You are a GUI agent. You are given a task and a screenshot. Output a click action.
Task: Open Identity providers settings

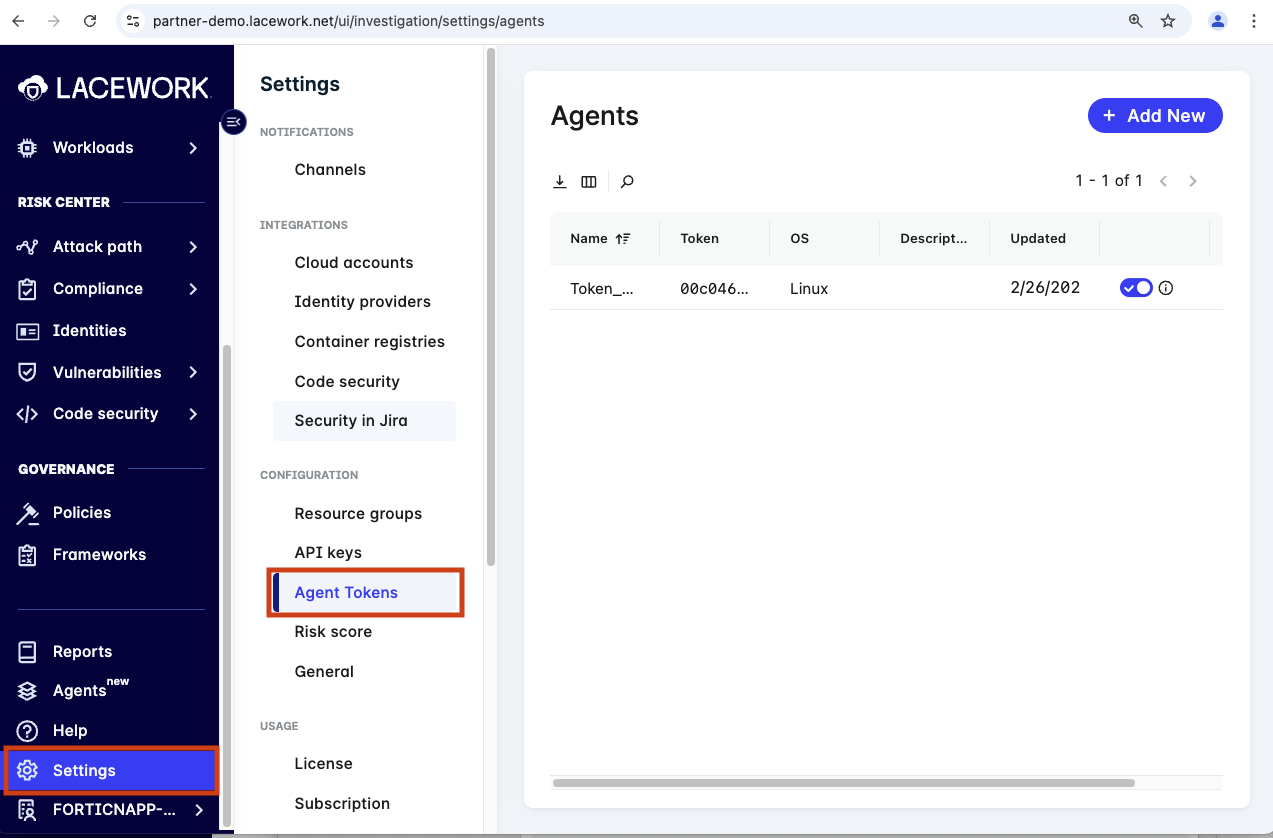(362, 302)
